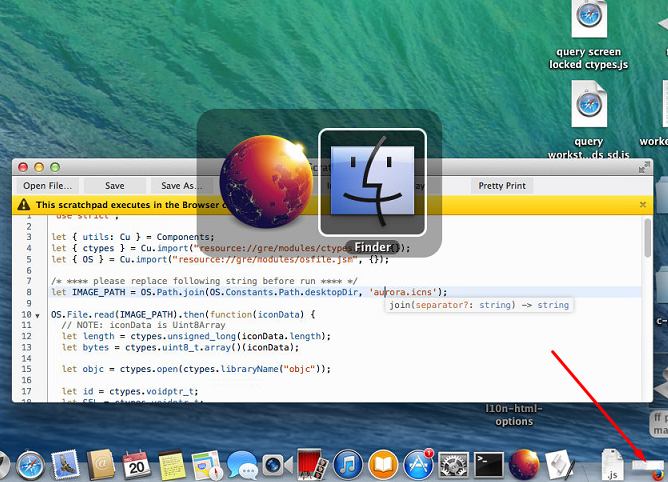Click 'ctypes.unsigned_long' on line 12

click(183, 336)
